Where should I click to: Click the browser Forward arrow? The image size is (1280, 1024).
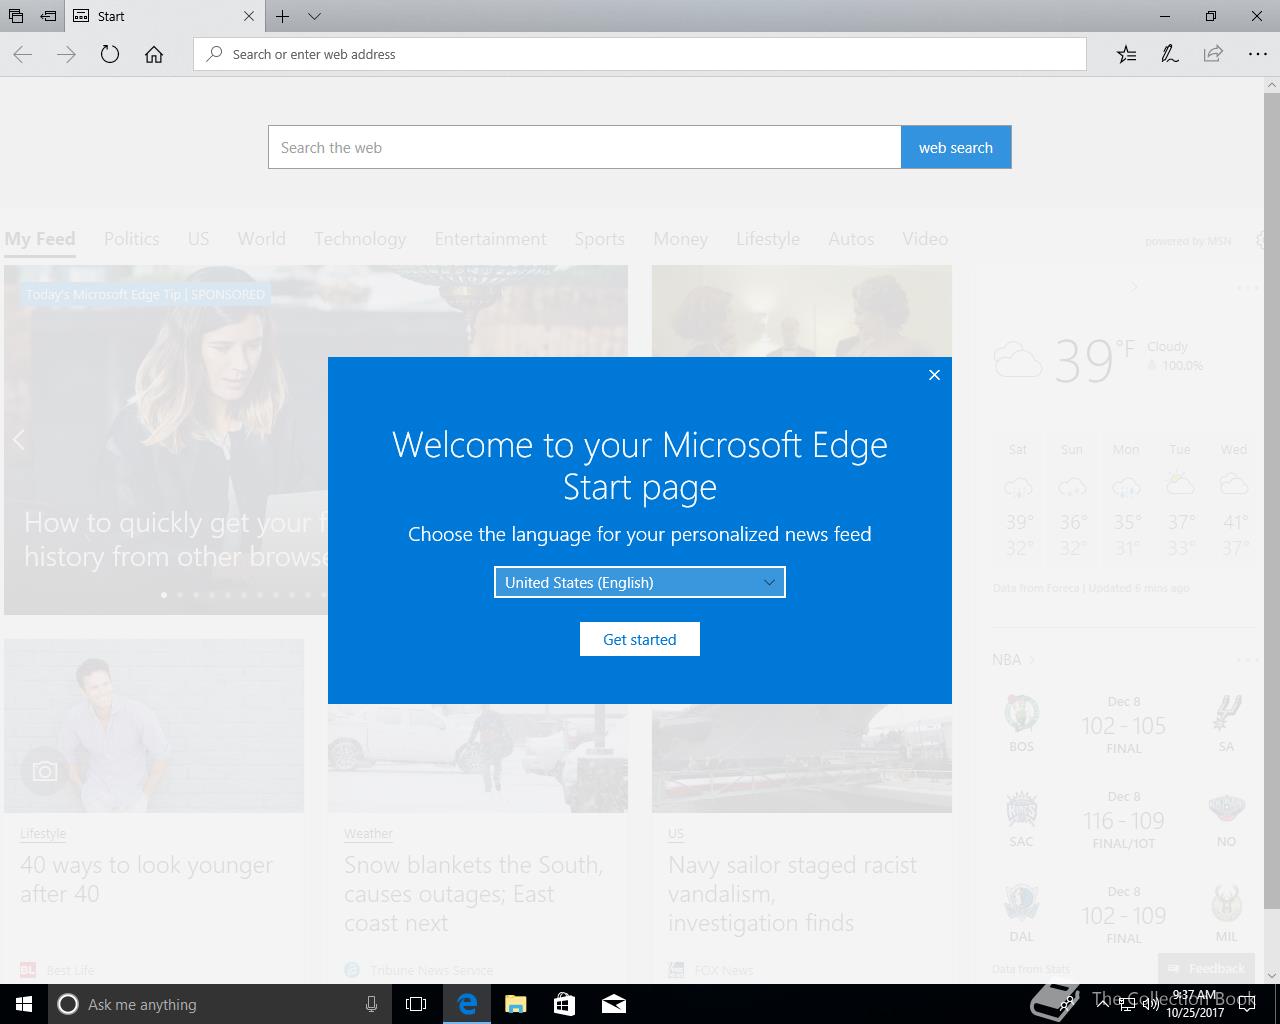click(67, 55)
